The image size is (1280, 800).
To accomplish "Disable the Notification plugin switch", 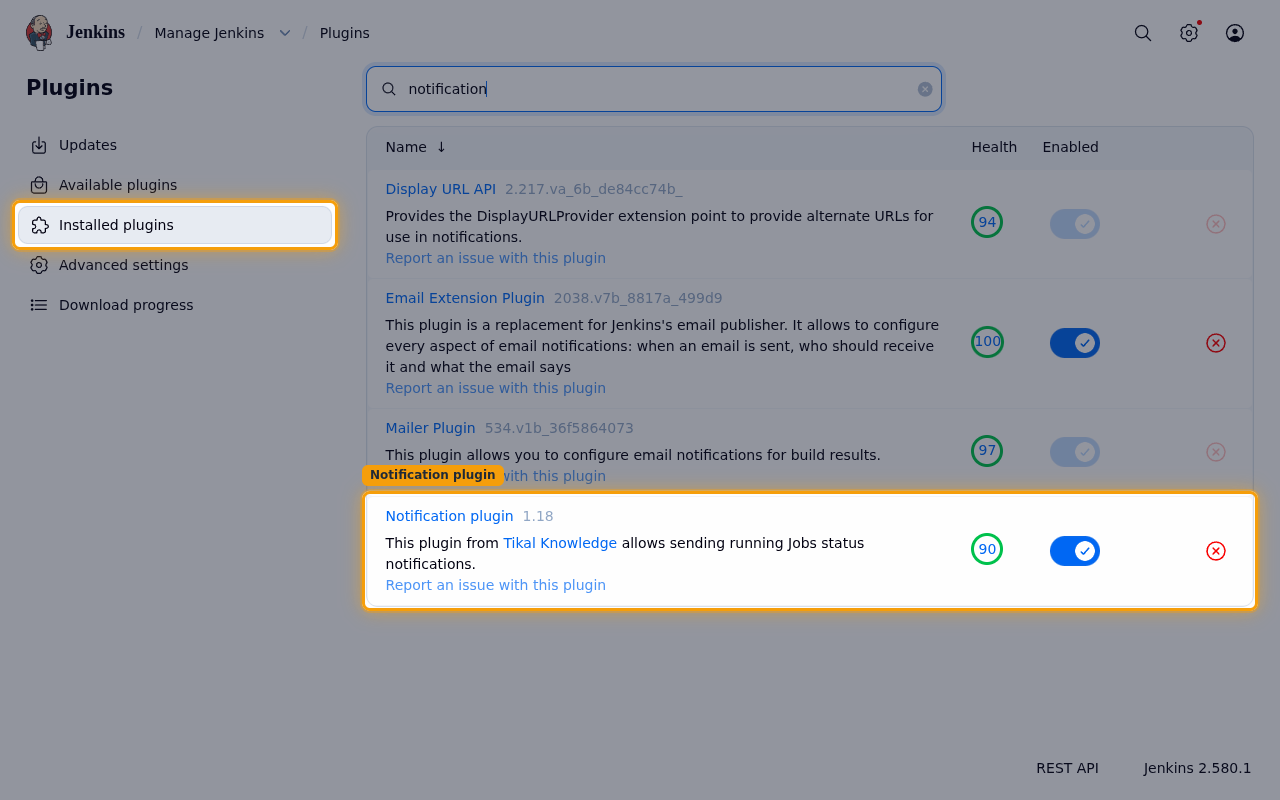I will coord(1075,551).
